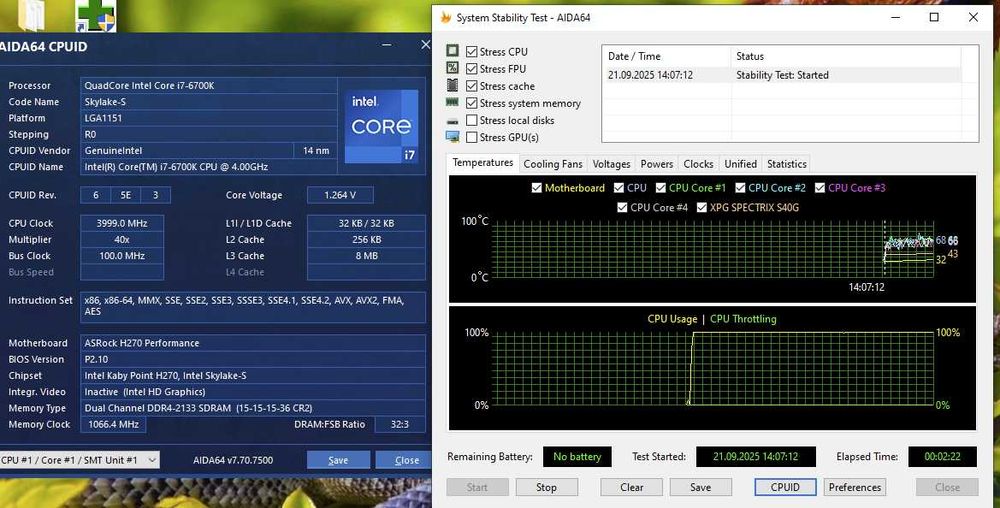
Task: Click the Test Started timestamp field
Action: tap(756, 456)
